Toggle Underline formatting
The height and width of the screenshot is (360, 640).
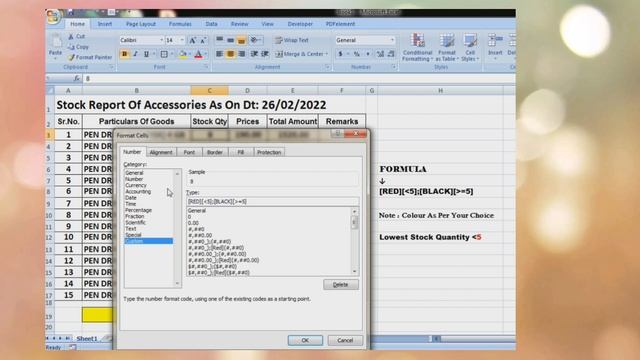click(146, 54)
